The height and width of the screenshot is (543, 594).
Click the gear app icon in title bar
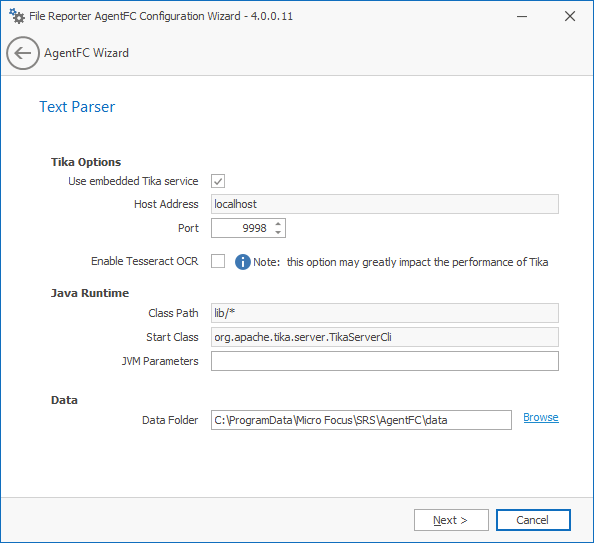click(17, 16)
